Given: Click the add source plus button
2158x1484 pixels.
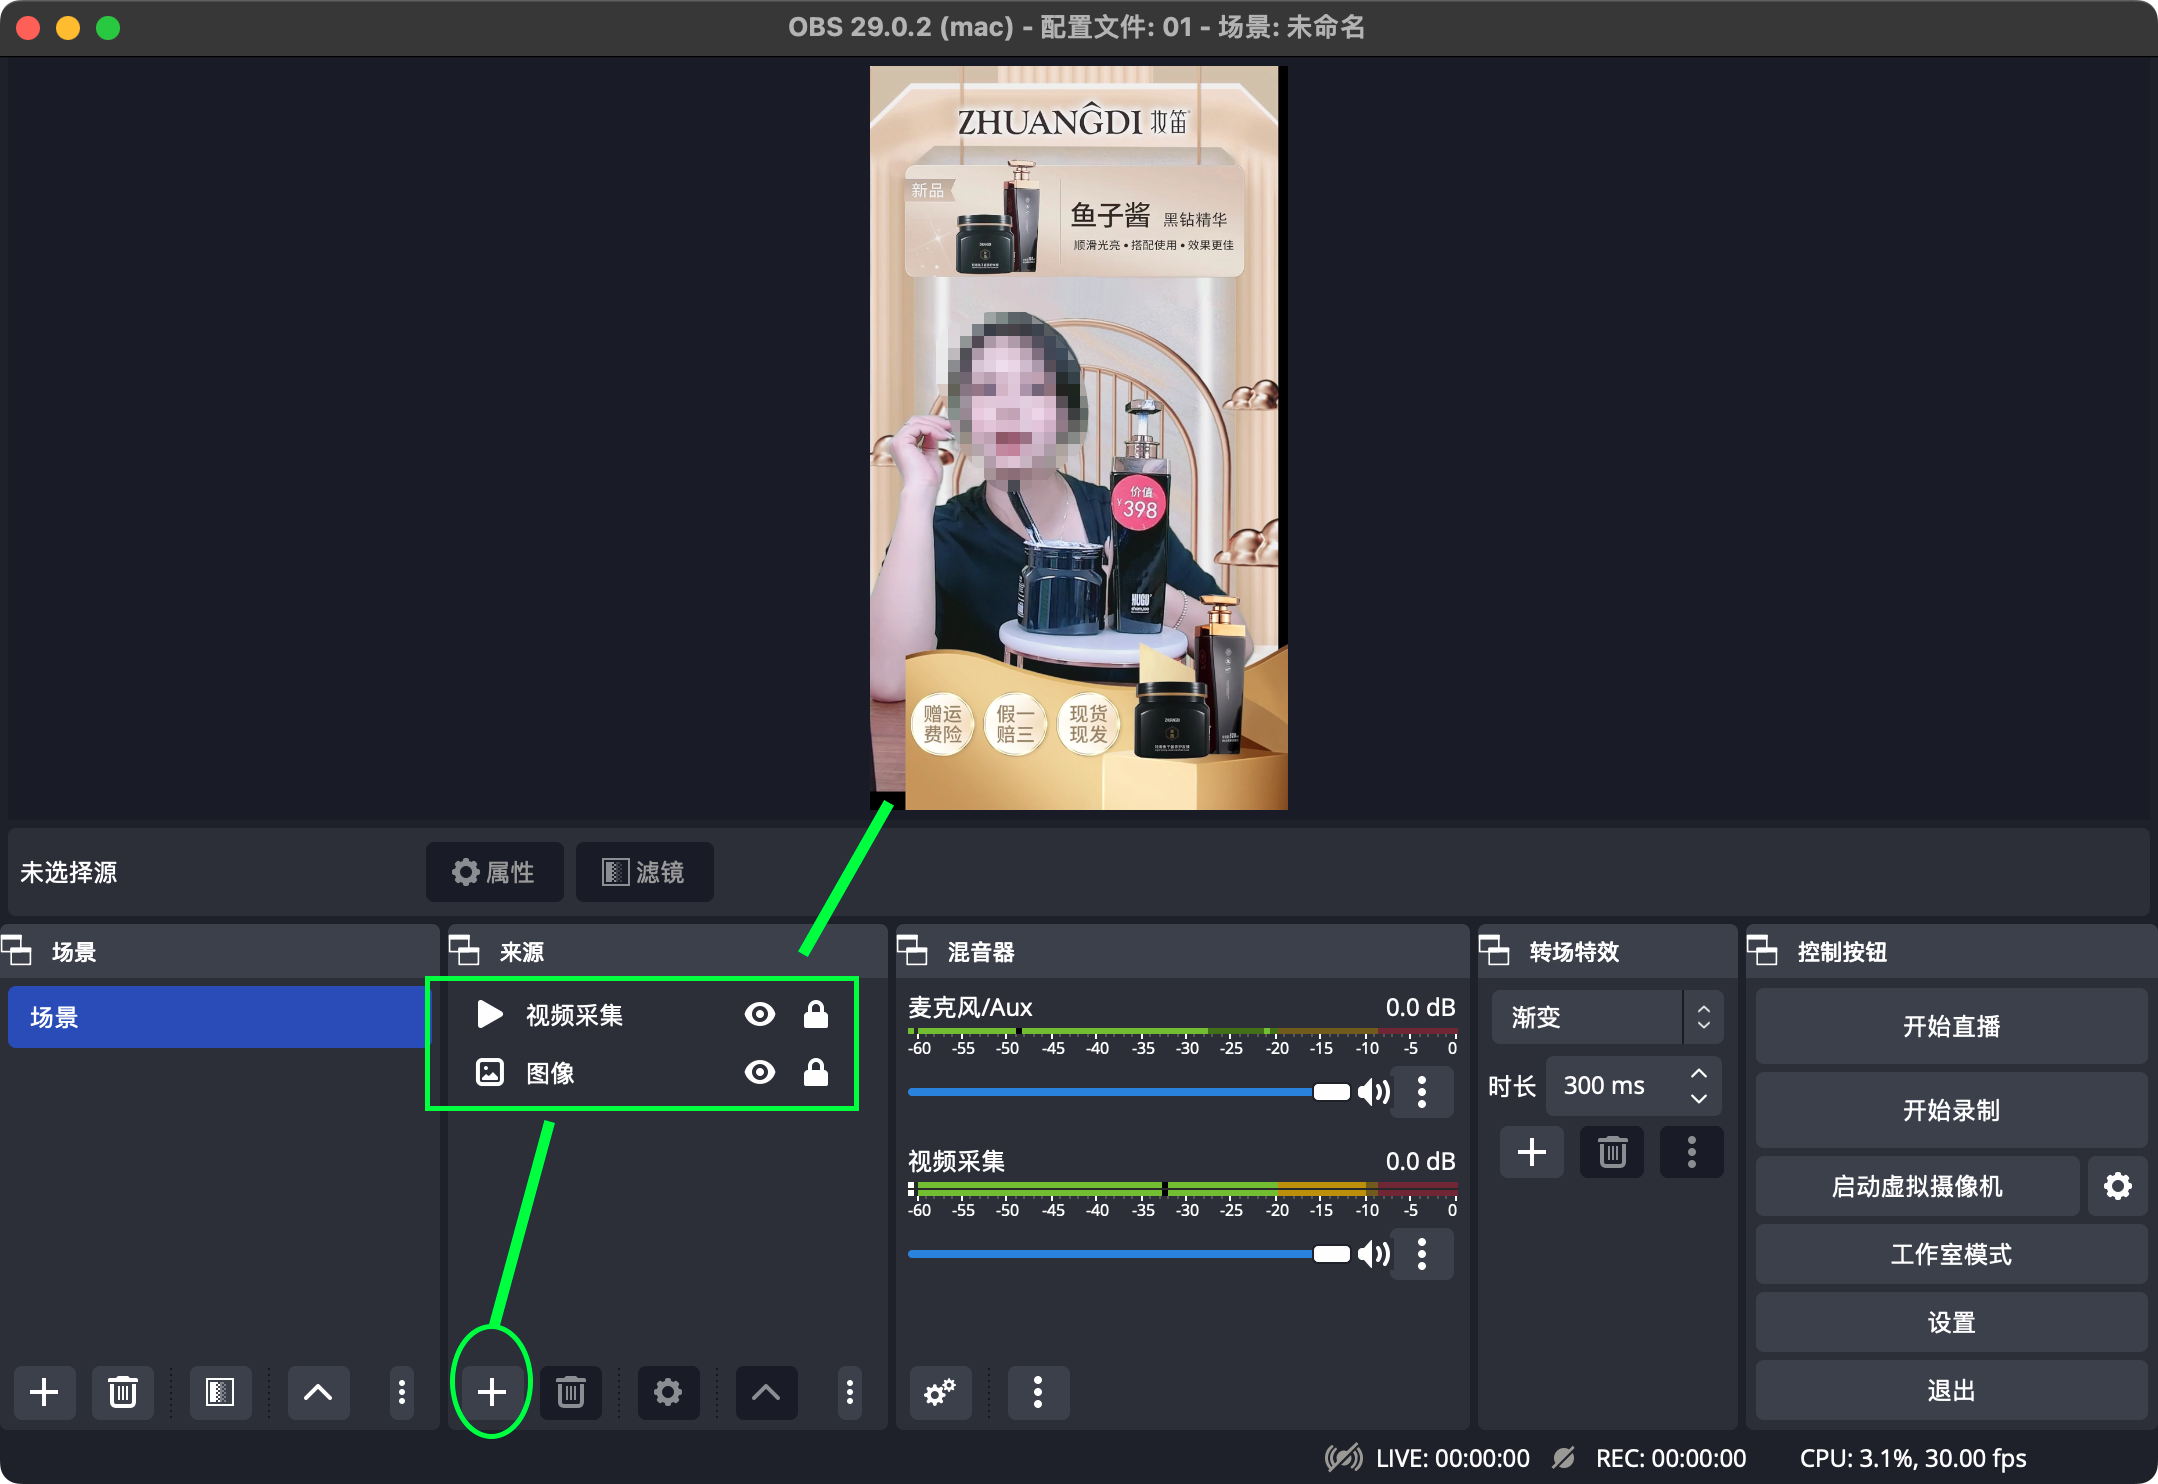Looking at the screenshot, I should [491, 1391].
